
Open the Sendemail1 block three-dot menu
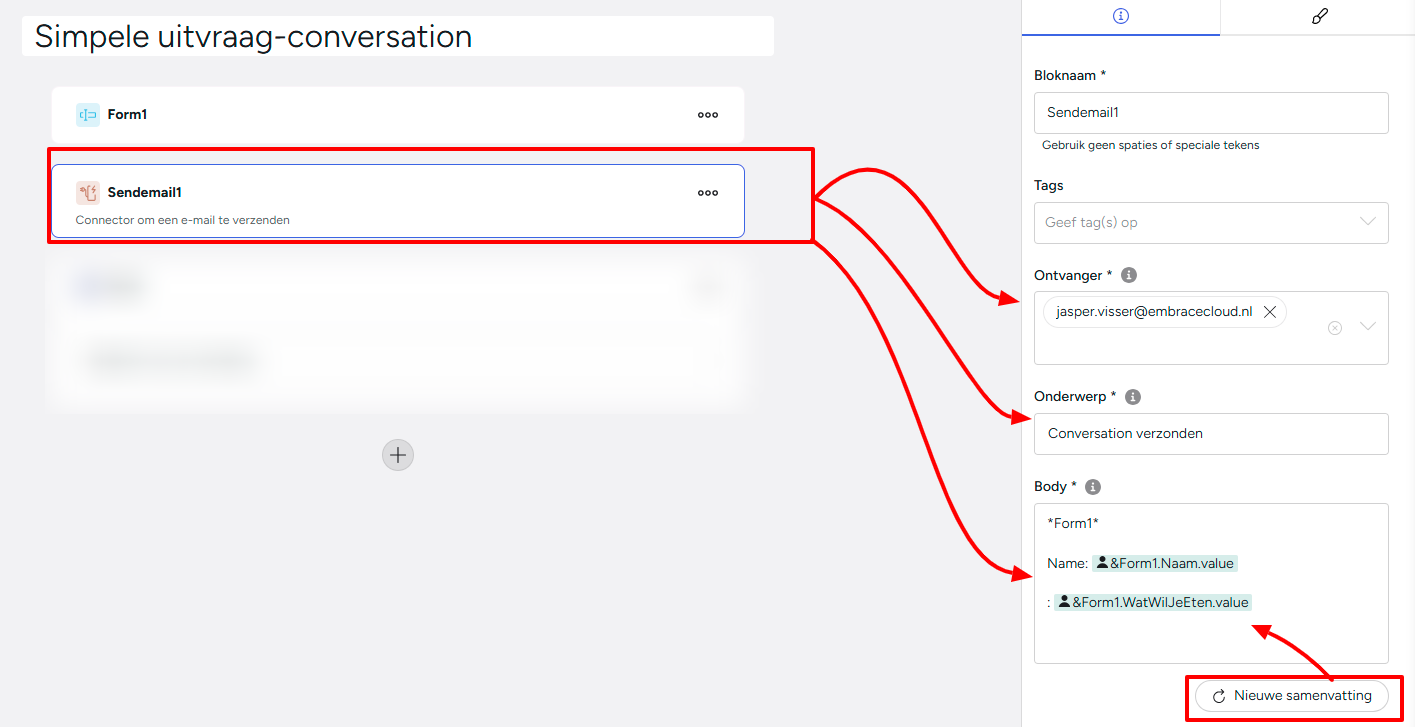click(x=708, y=193)
